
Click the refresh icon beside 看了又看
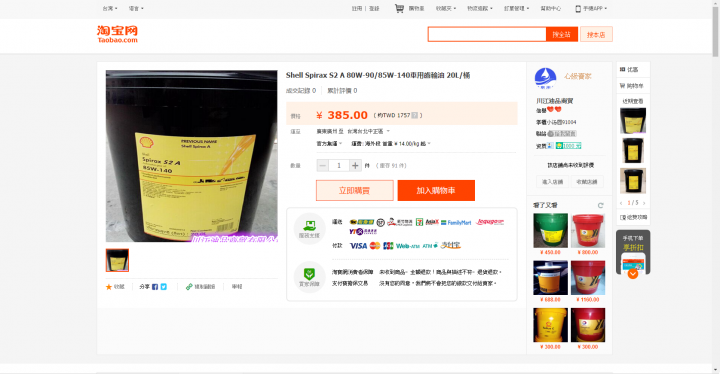600,205
